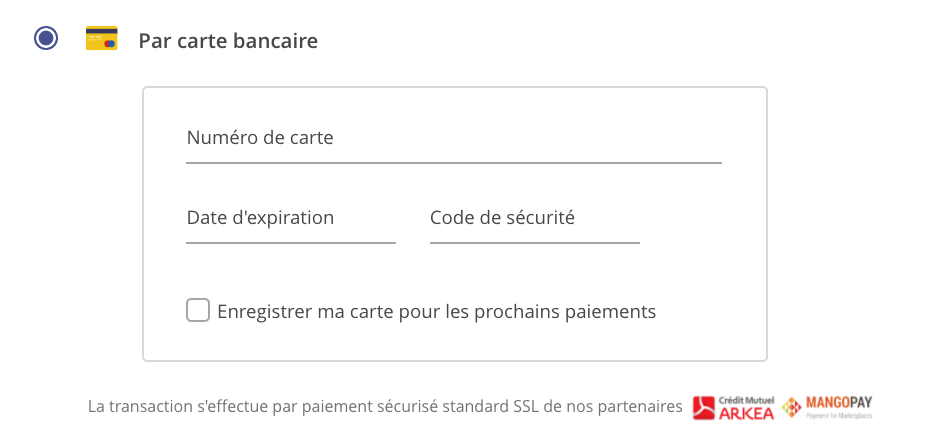Click the "Payment for Marketplaces" tagline
Image resolution: width=952 pixels, height=446 pixels.
pos(839,415)
